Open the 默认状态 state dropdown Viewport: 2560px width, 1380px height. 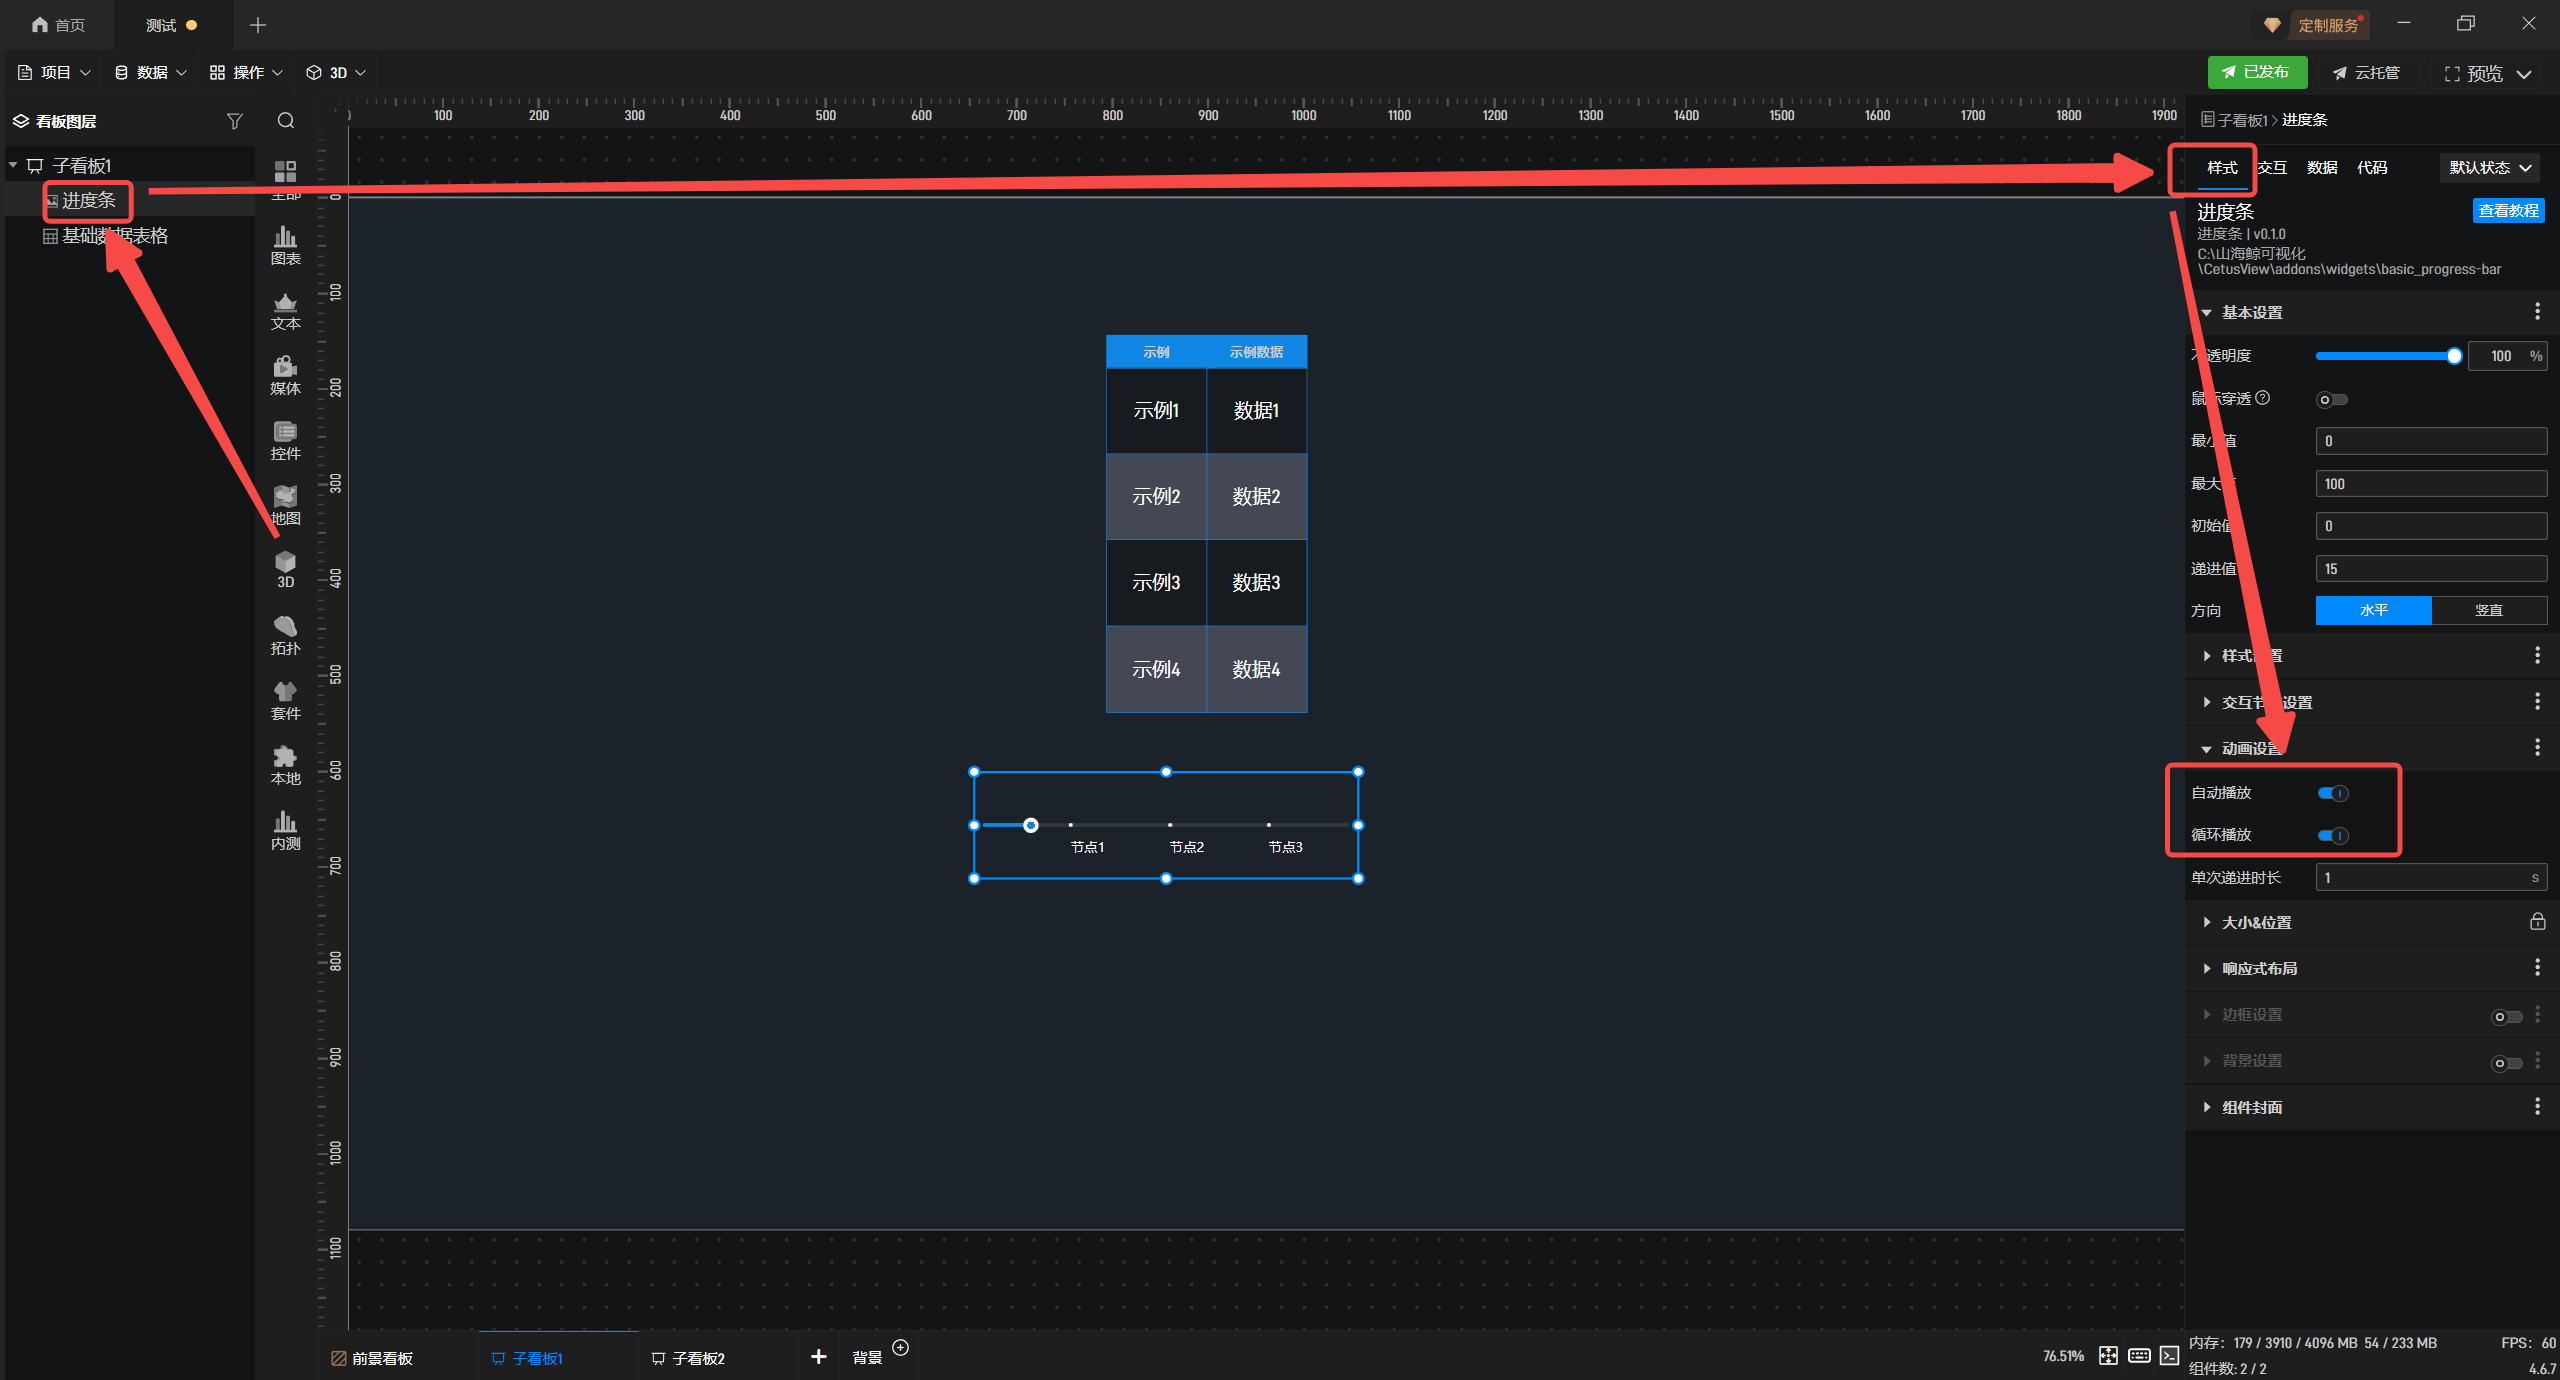(x=2488, y=168)
